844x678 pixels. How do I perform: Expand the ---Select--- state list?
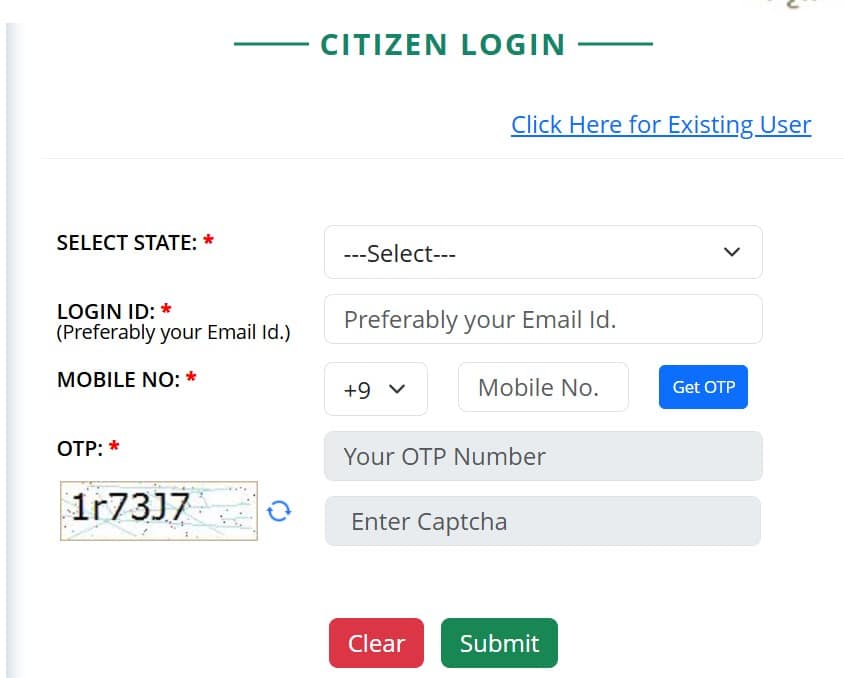click(543, 252)
